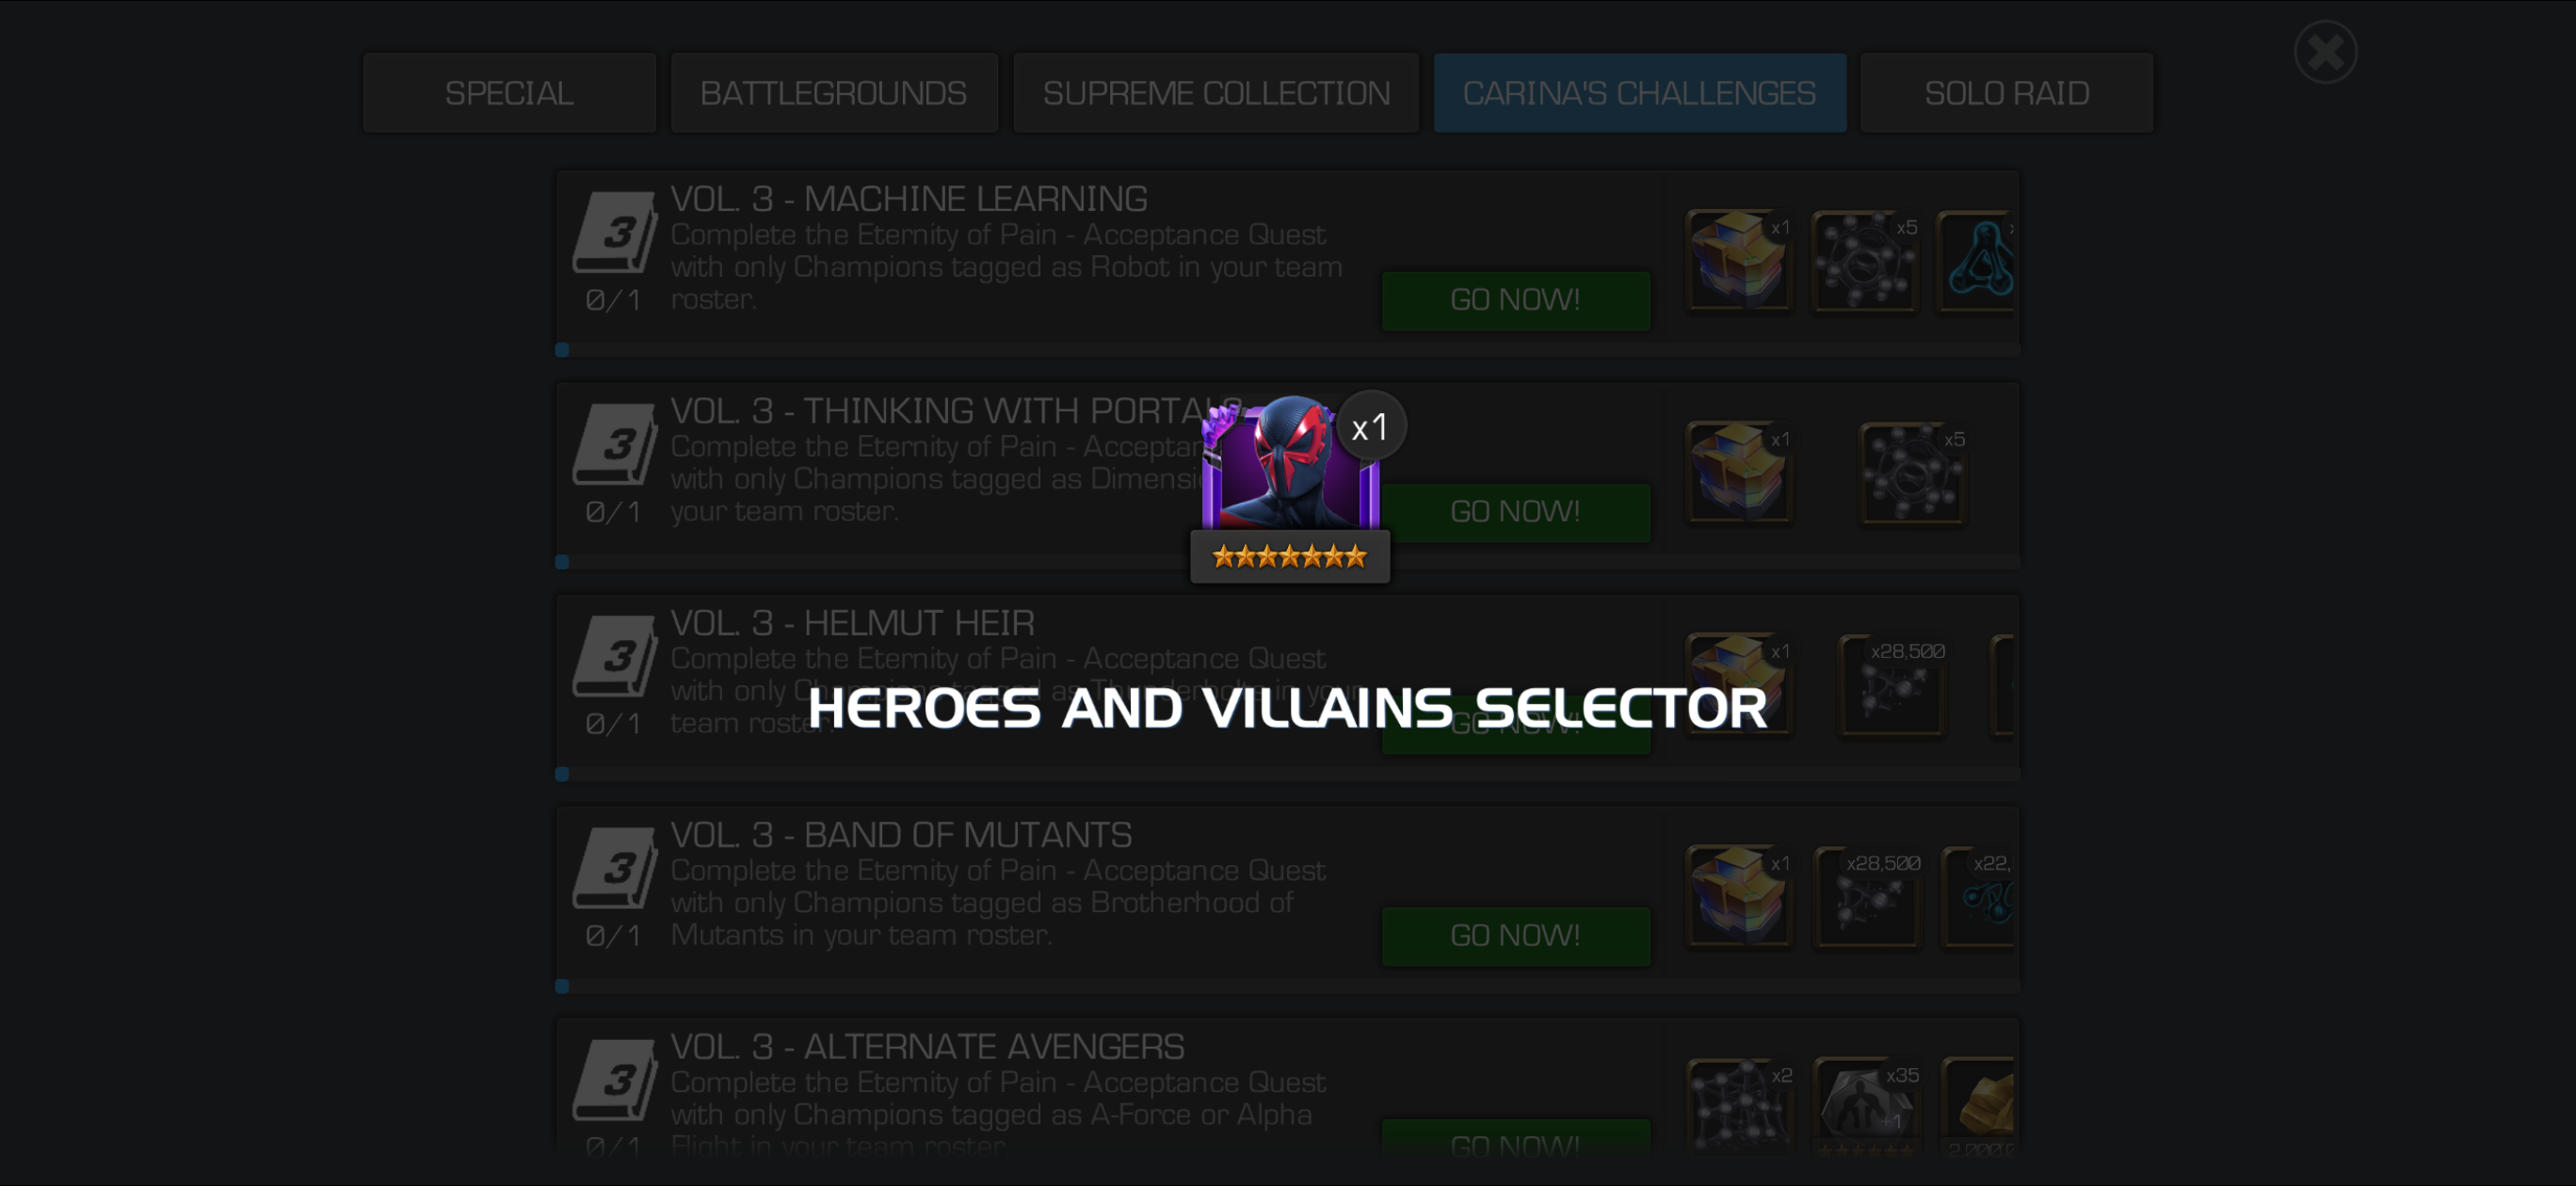This screenshot has width=2576, height=1186.
Task: Tap the x5 catalyst reward in Machine Learning
Action: coord(1865,261)
